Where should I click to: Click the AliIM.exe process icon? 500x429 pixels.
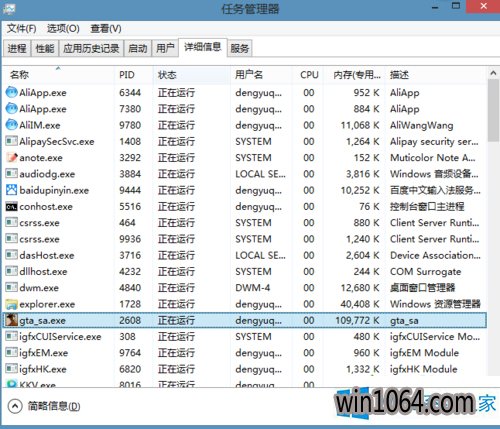11,125
